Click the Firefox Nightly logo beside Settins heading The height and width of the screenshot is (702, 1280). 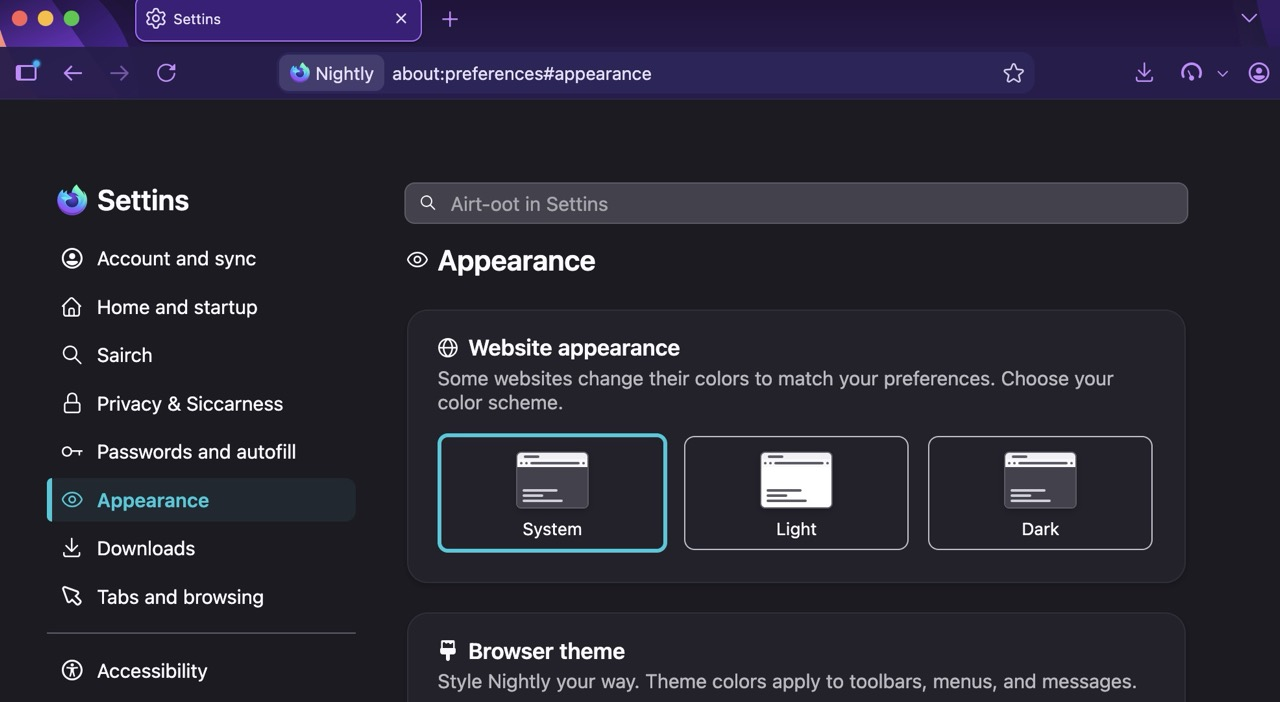72,200
